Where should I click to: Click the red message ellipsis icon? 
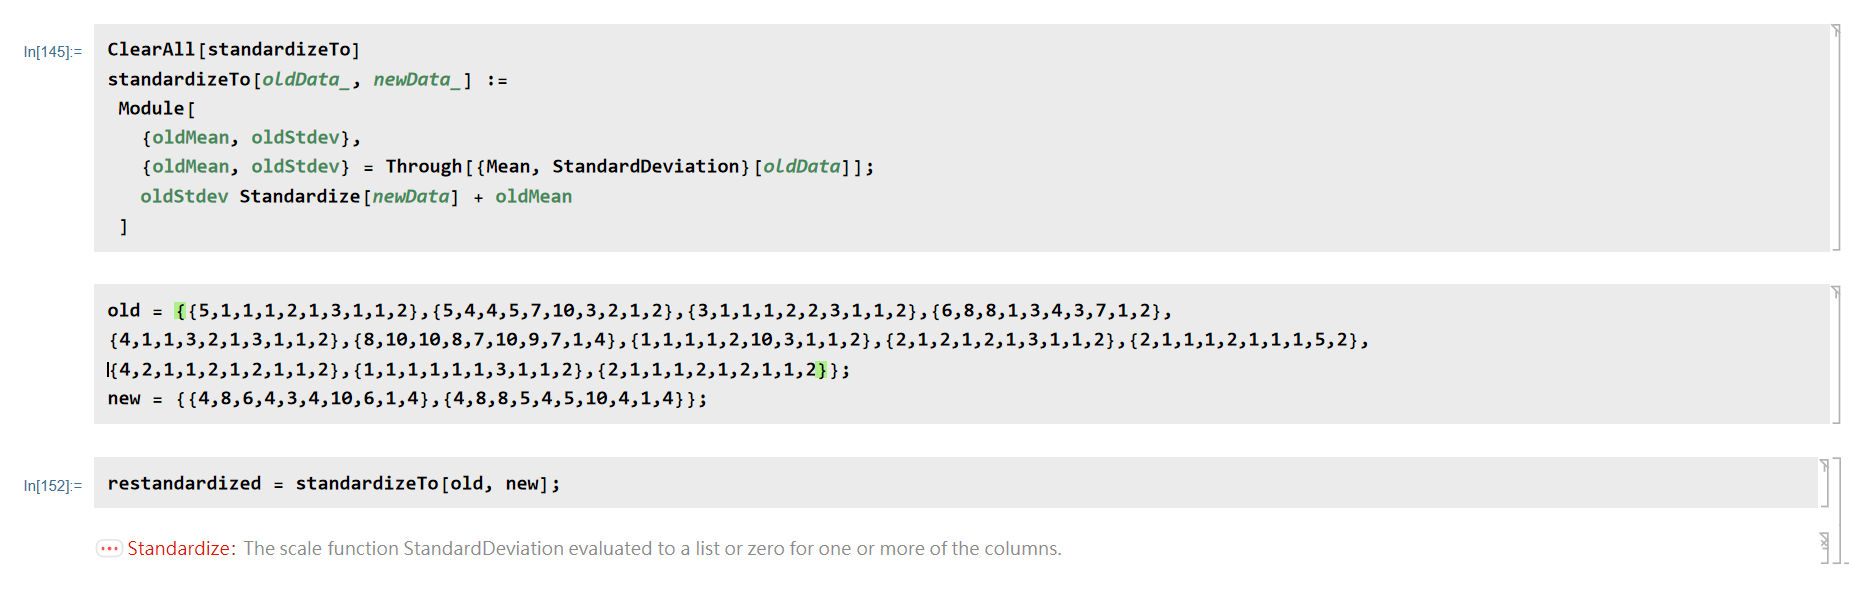109,548
